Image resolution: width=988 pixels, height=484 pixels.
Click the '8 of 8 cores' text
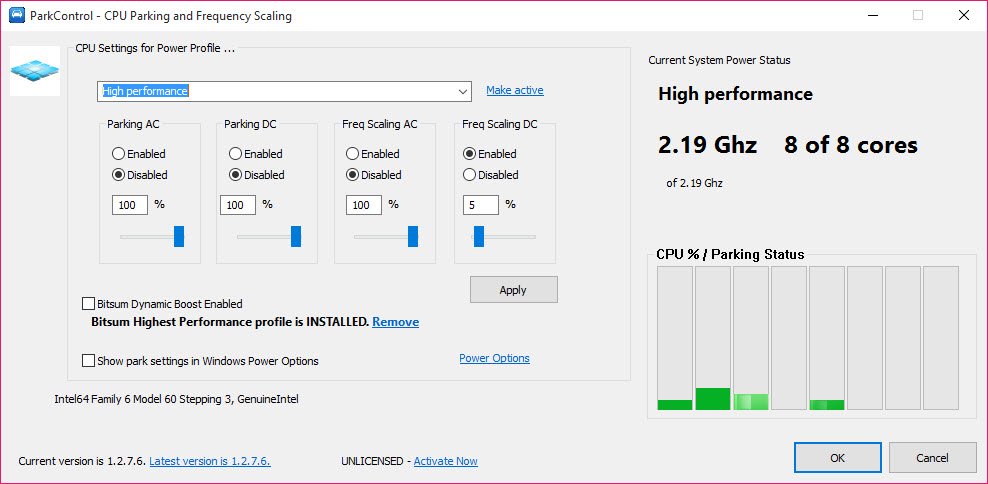point(851,146)
